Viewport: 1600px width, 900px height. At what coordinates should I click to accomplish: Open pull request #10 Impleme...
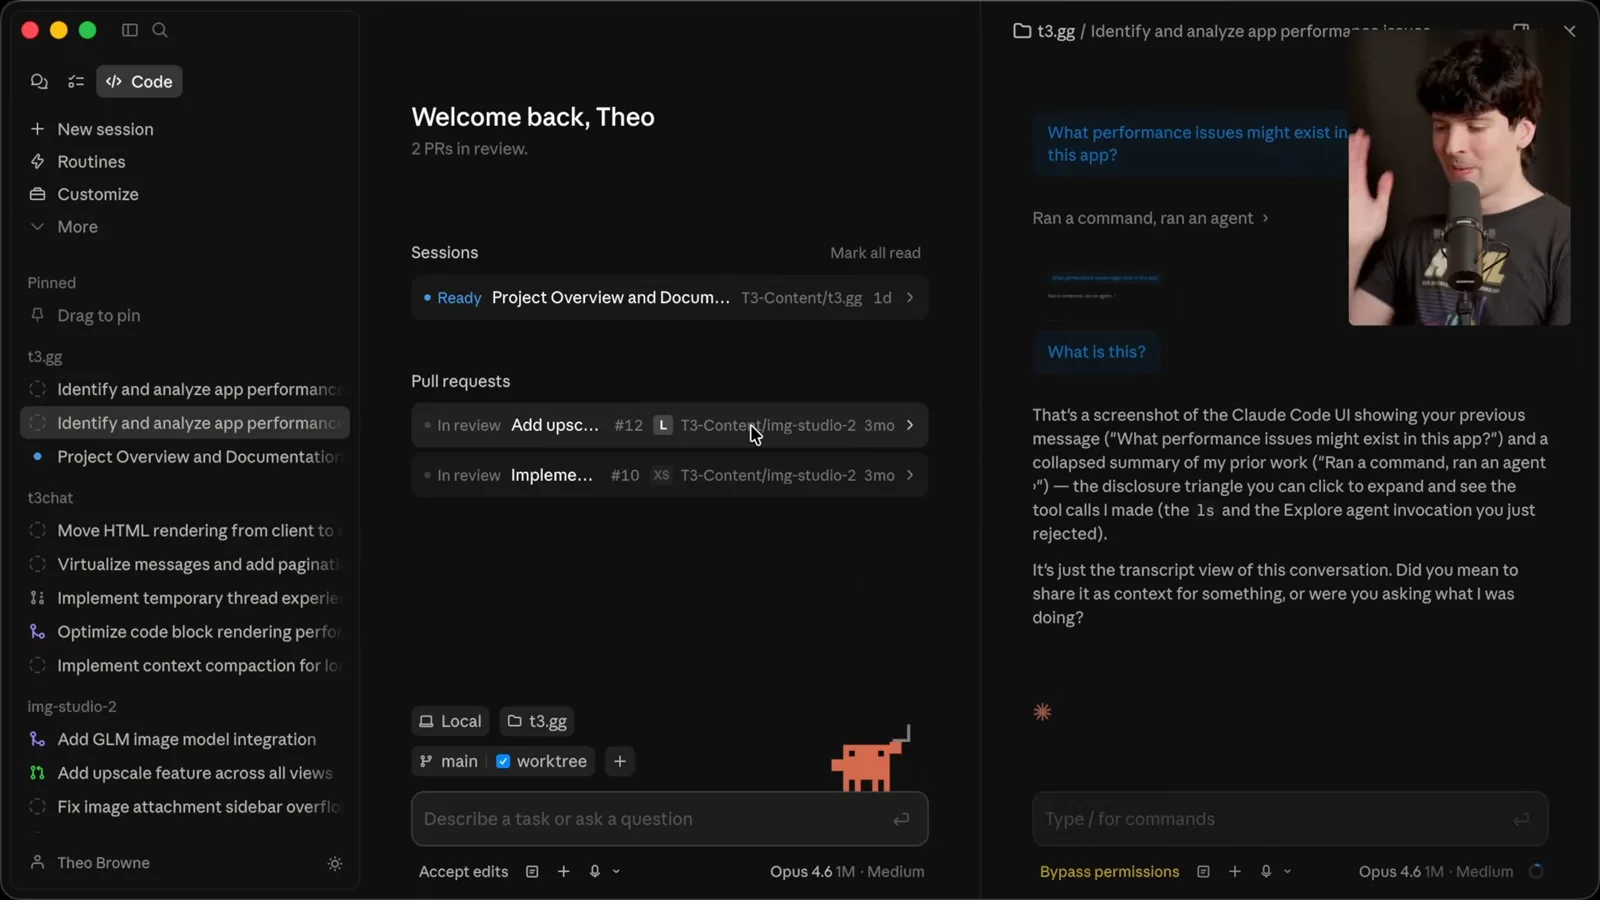pos(669,475)
